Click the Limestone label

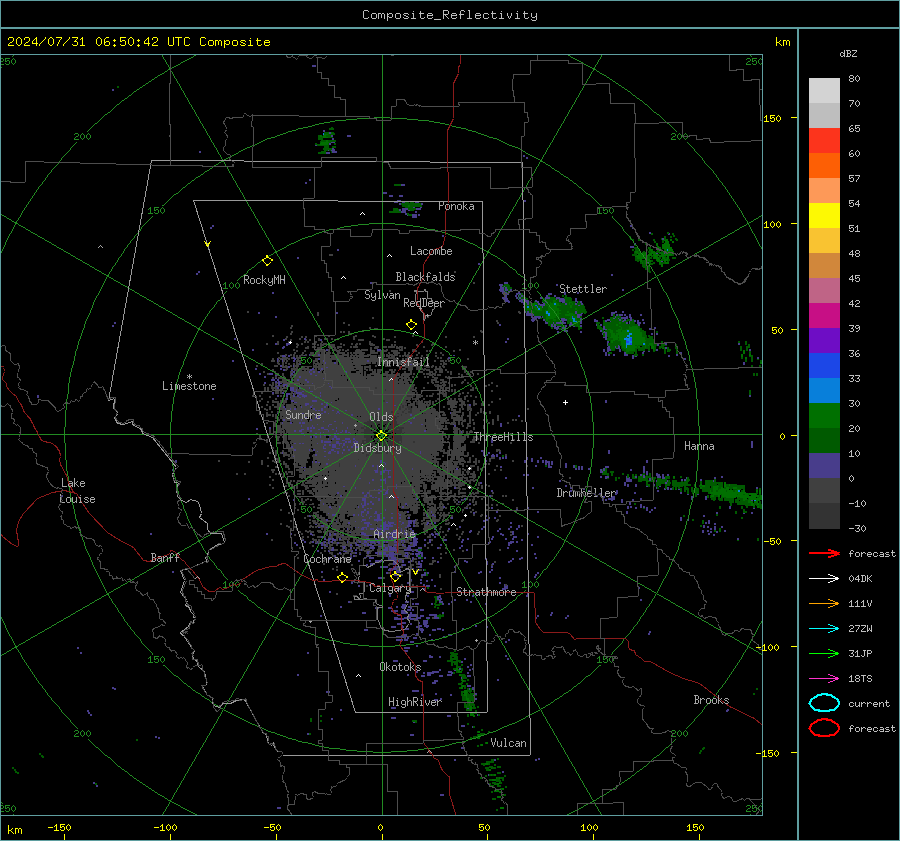tap(189, 386)
